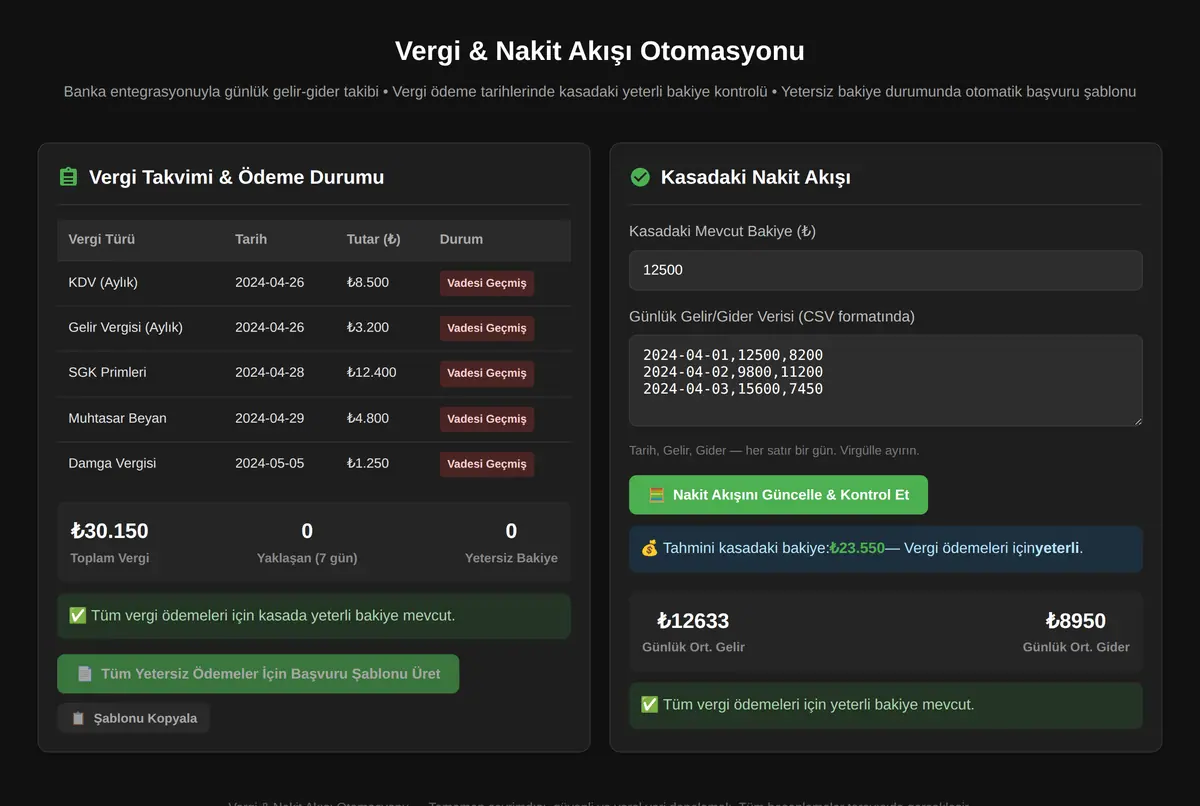
Task: Click the Vadesi Geçmiş badge for SGK Primleri
Action: 487,373
